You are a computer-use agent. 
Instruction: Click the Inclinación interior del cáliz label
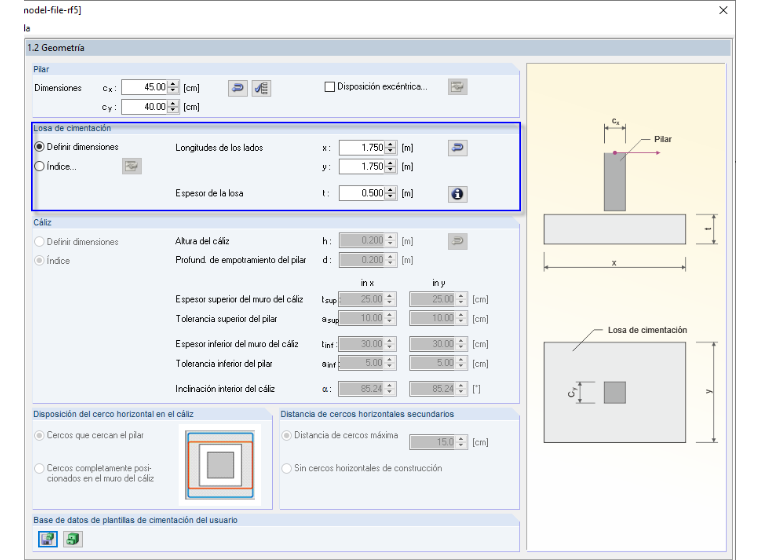coord(225,389)
